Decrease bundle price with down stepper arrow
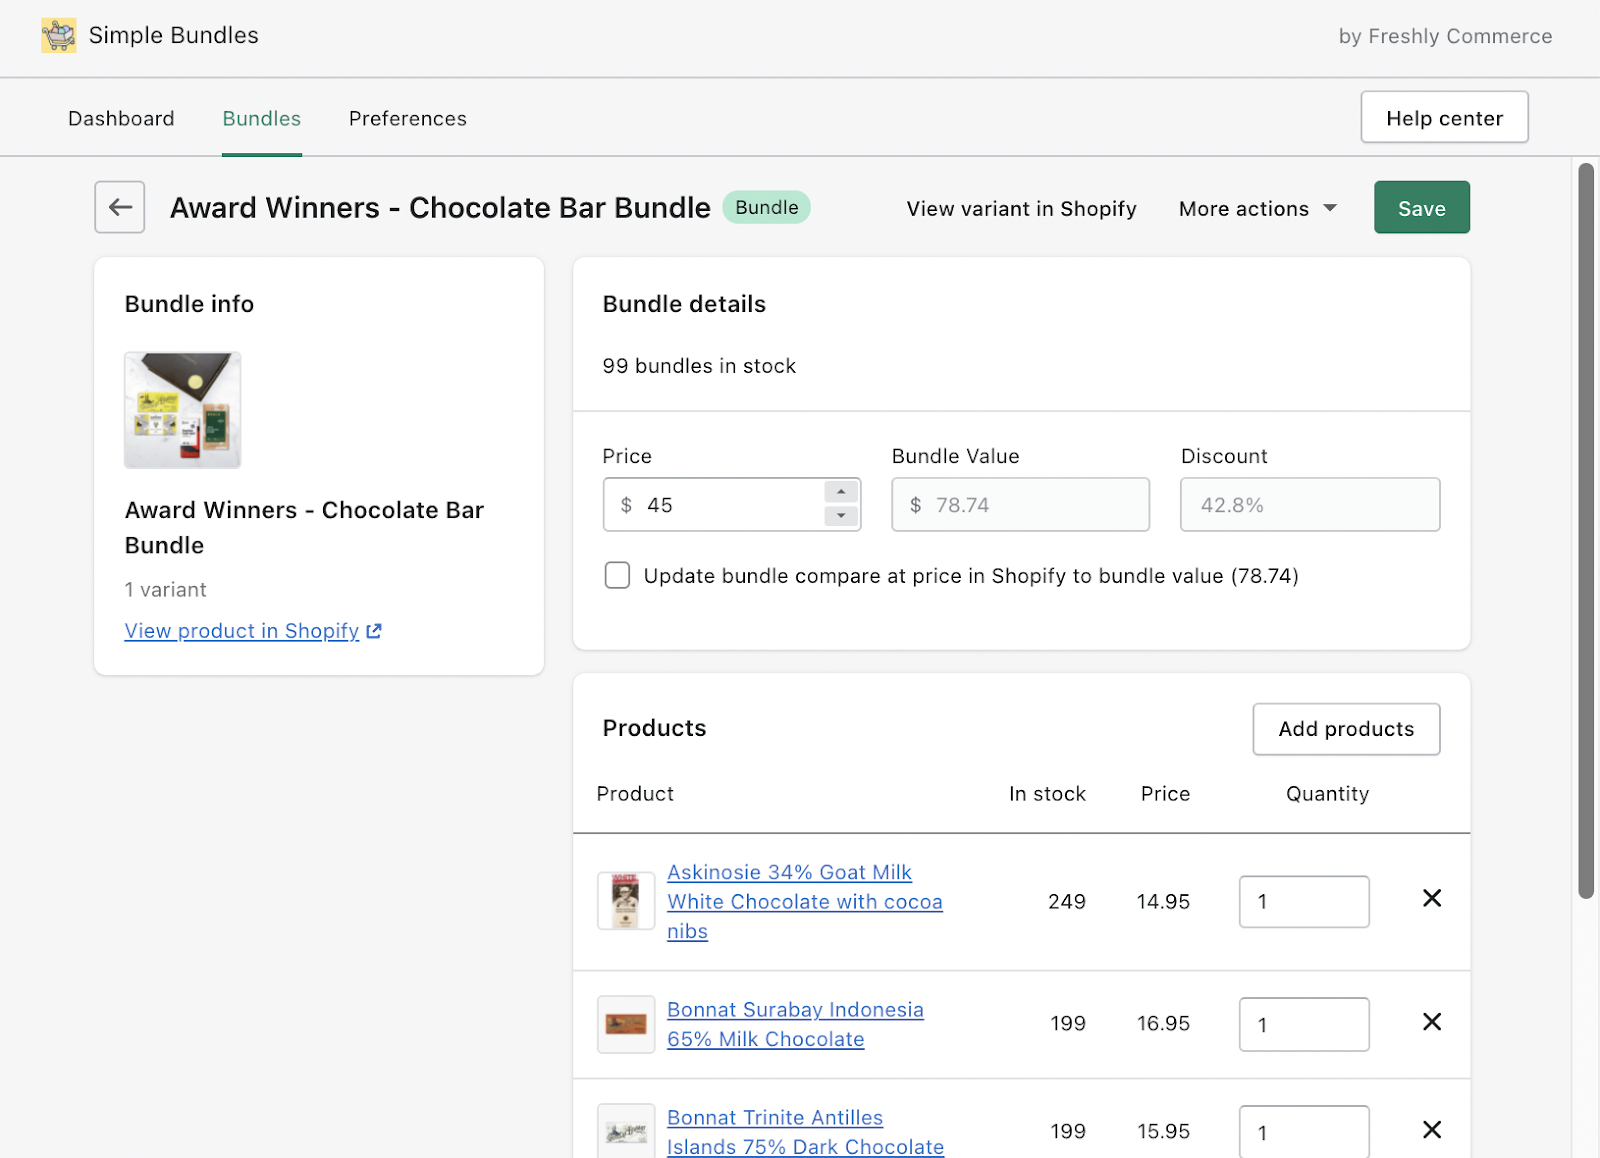 (841, 516)
